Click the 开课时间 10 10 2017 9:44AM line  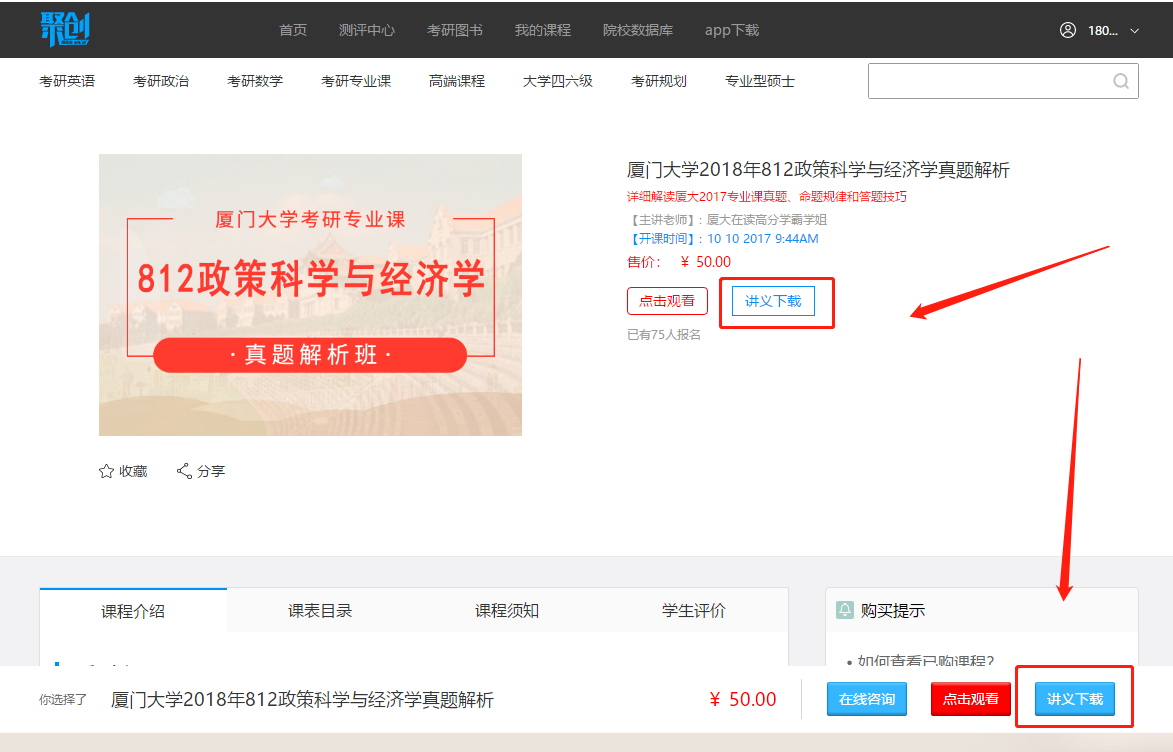[x=723, y=239]
